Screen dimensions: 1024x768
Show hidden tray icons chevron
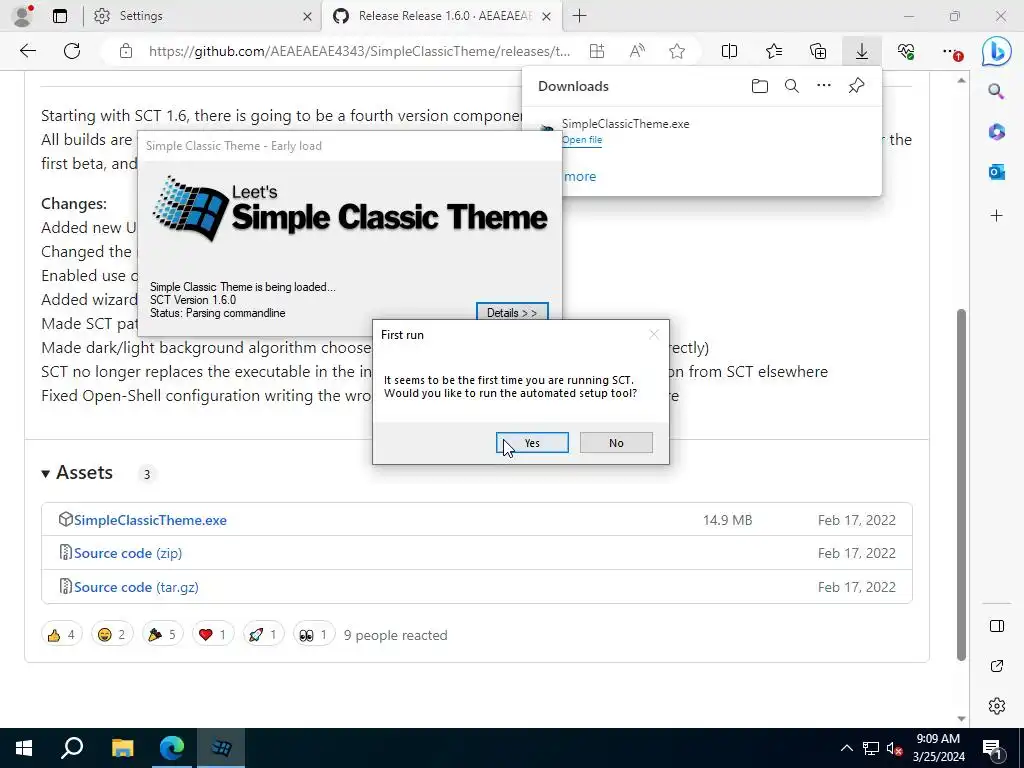point(846,748)
